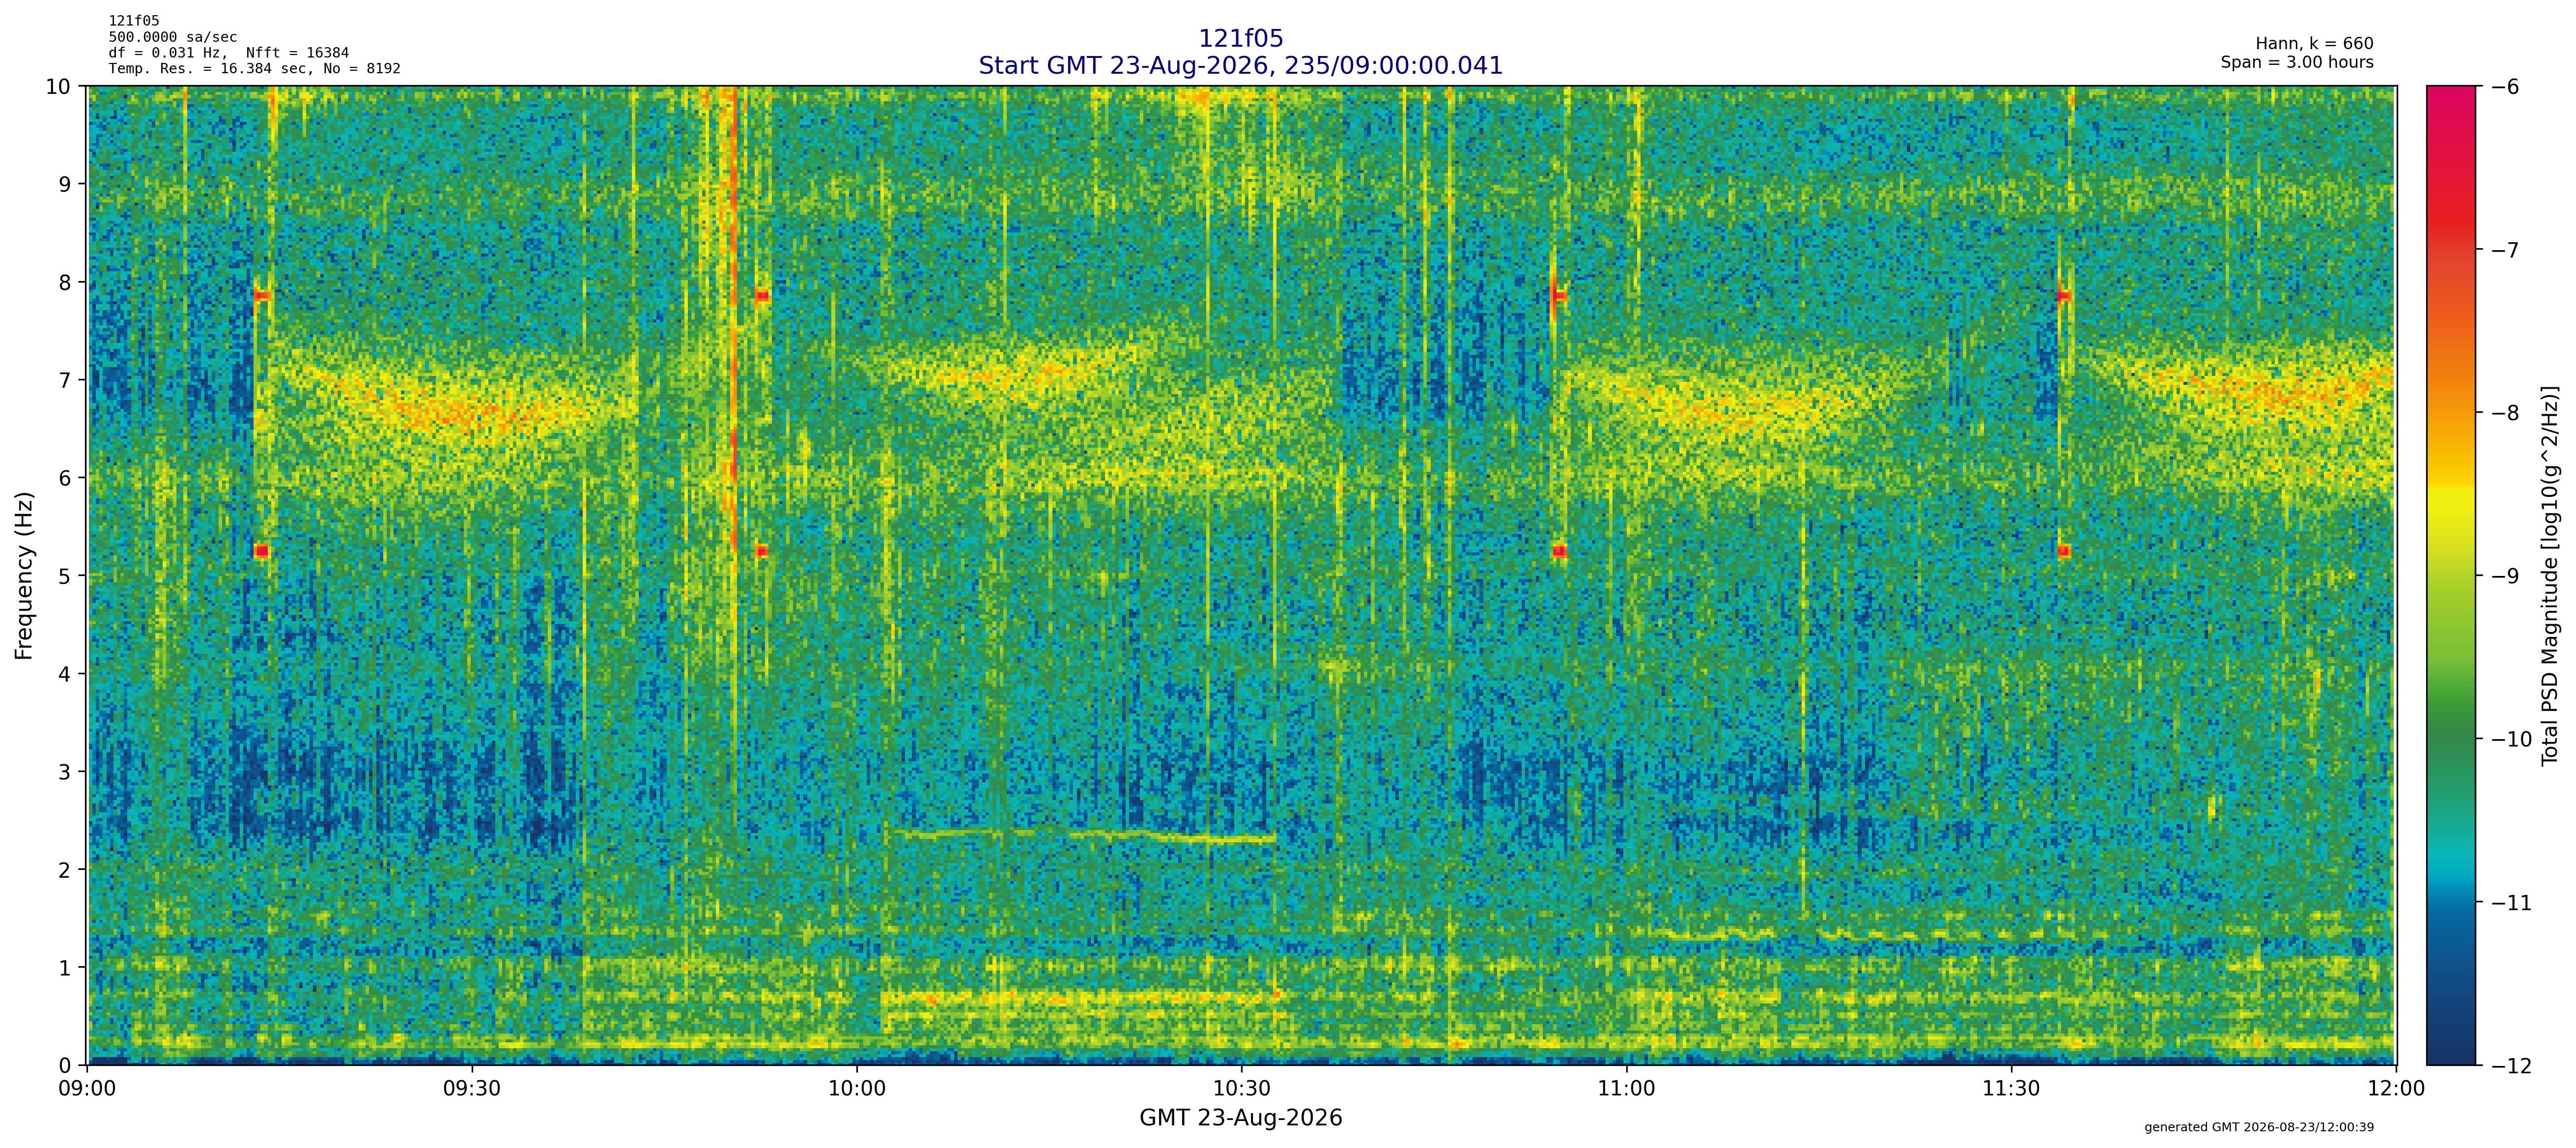Click the "GMT 23-Aug-2026" x-axis label
Screen dimensions: 2576x1148
tap(1240, 1118)
